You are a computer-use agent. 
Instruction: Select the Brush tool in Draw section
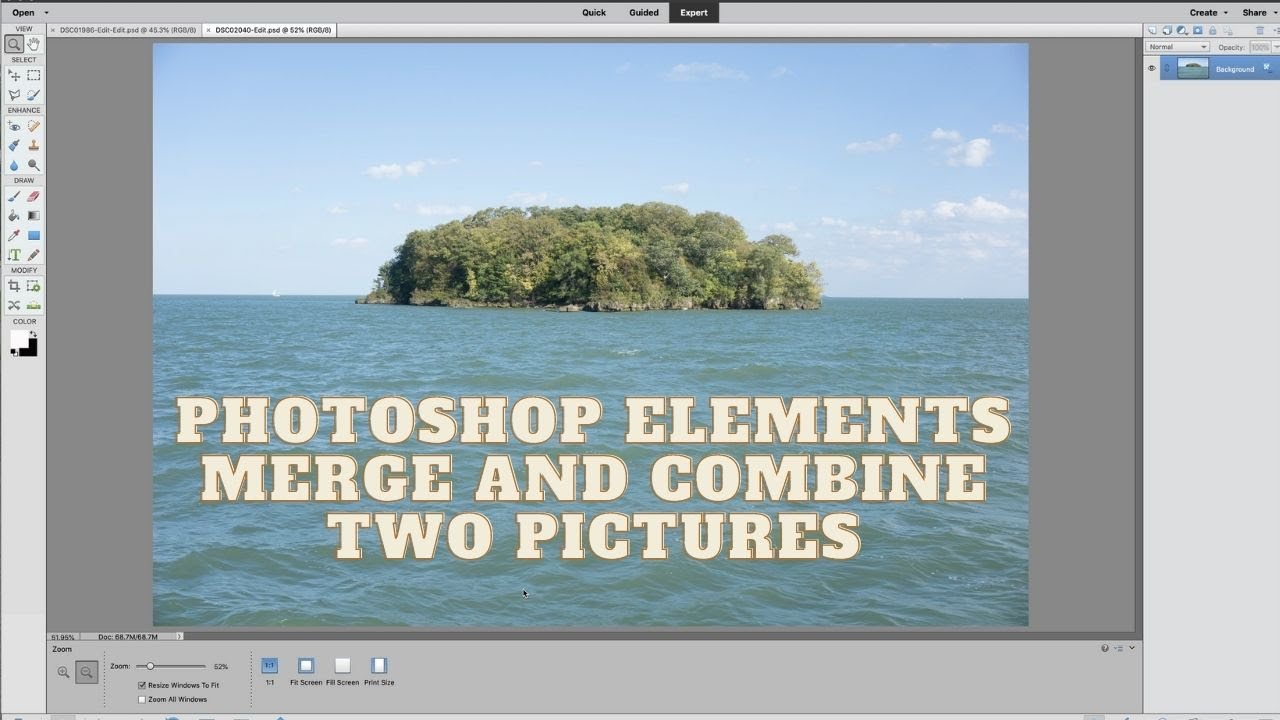[14, 196]
